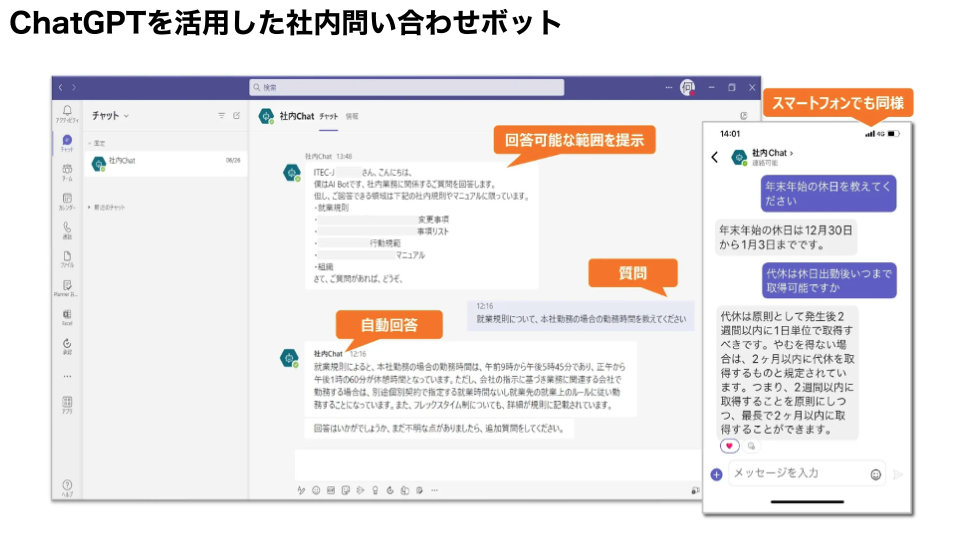The width and height of the screenshot is (960, 540).
Task: Switch to the 情報 tab
Action: click(352, 117)
